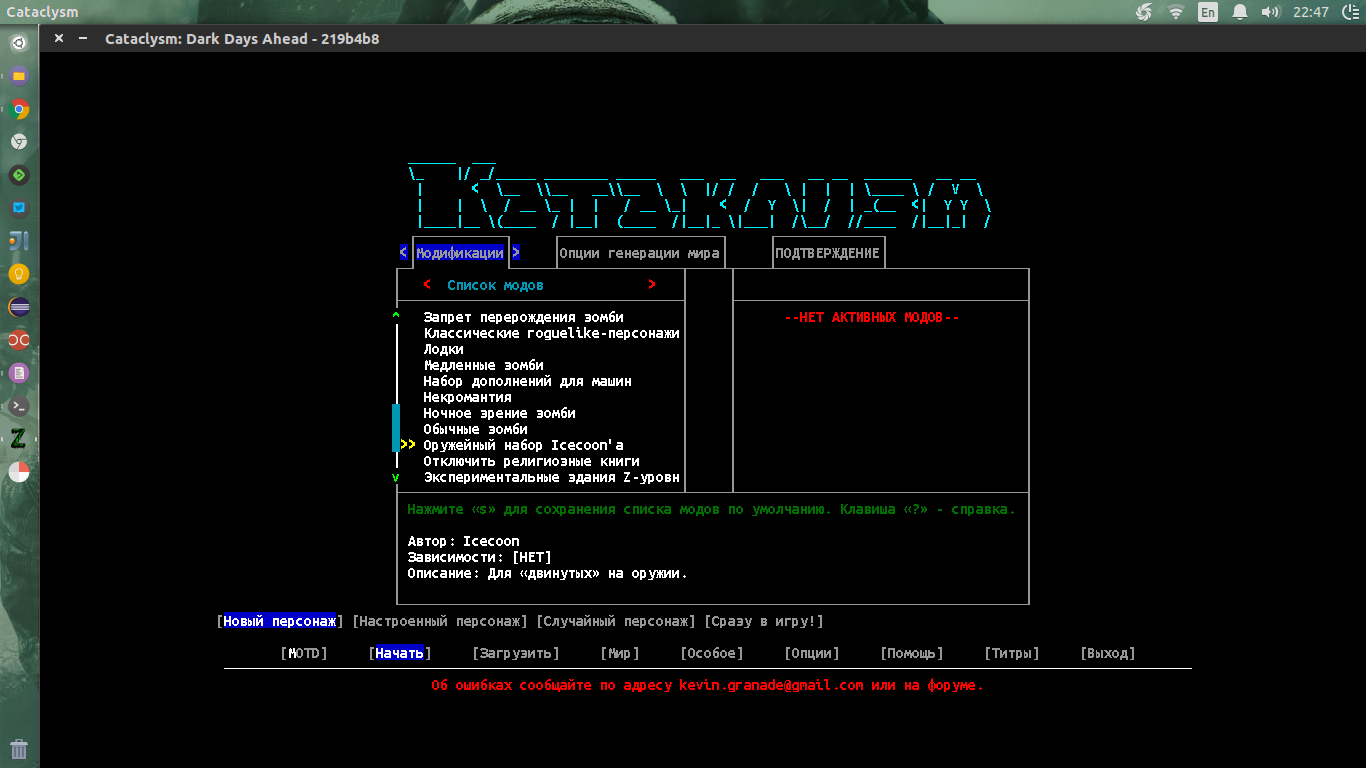Viewport: 1366px width, 768px height.
Task: Open the sound volume indicator
Action: tap(1270, 12)
